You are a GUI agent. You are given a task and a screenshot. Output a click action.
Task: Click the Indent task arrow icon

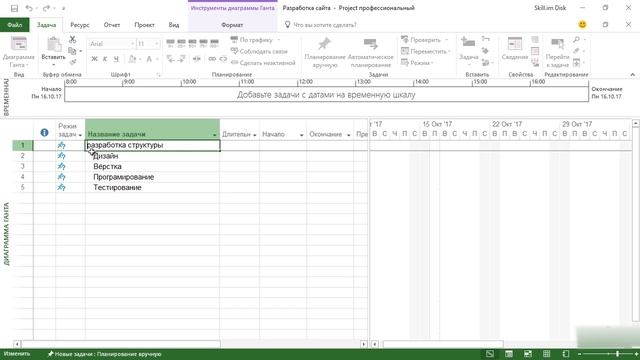pyautogui.click(x=182, y=59)
